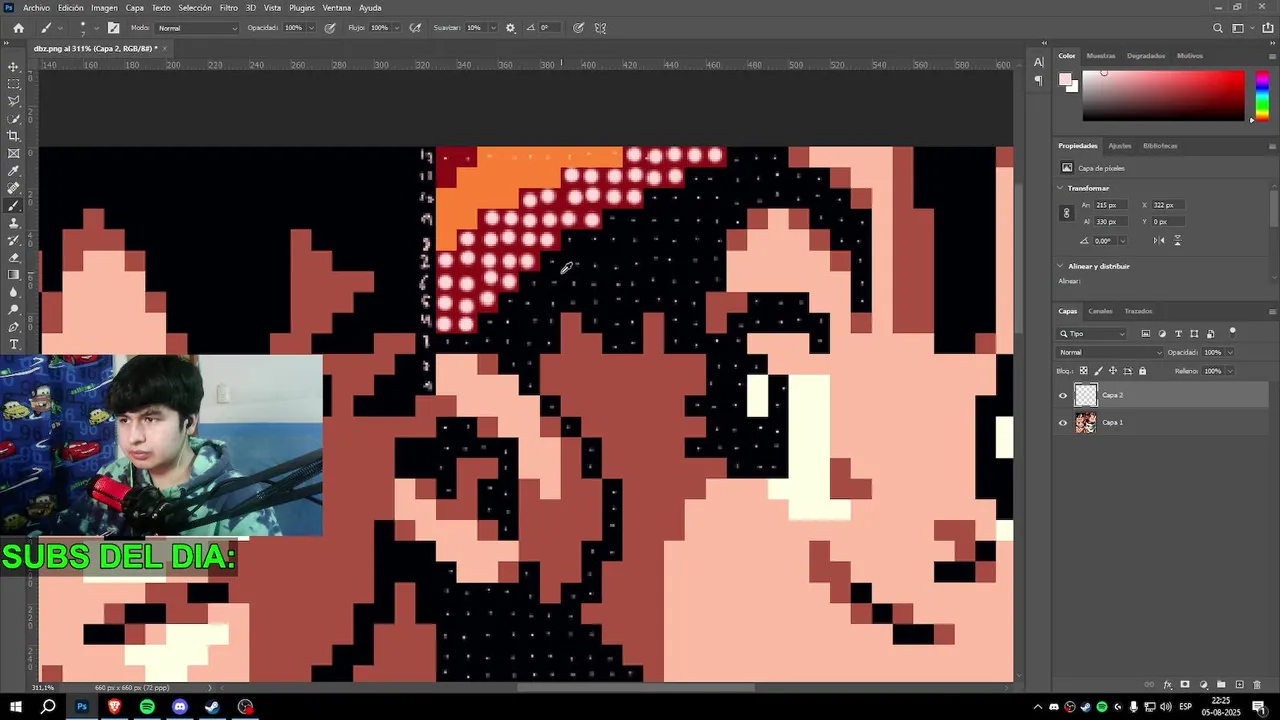Viewport: 1280px width, 720px height.
Task: Open the Filtro menu
Action: point(229,7)
